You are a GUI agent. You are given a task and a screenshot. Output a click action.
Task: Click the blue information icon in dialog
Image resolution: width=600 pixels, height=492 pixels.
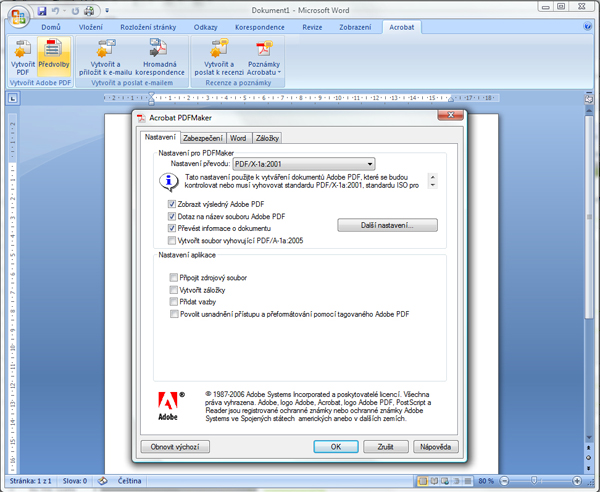(x=169, y=182)
